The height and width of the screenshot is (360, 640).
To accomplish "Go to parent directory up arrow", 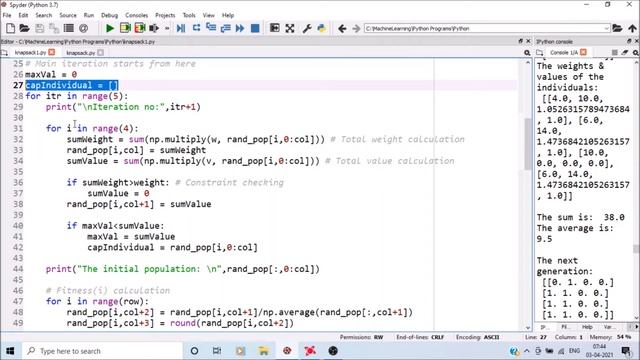I will click(x=632, y=28).
